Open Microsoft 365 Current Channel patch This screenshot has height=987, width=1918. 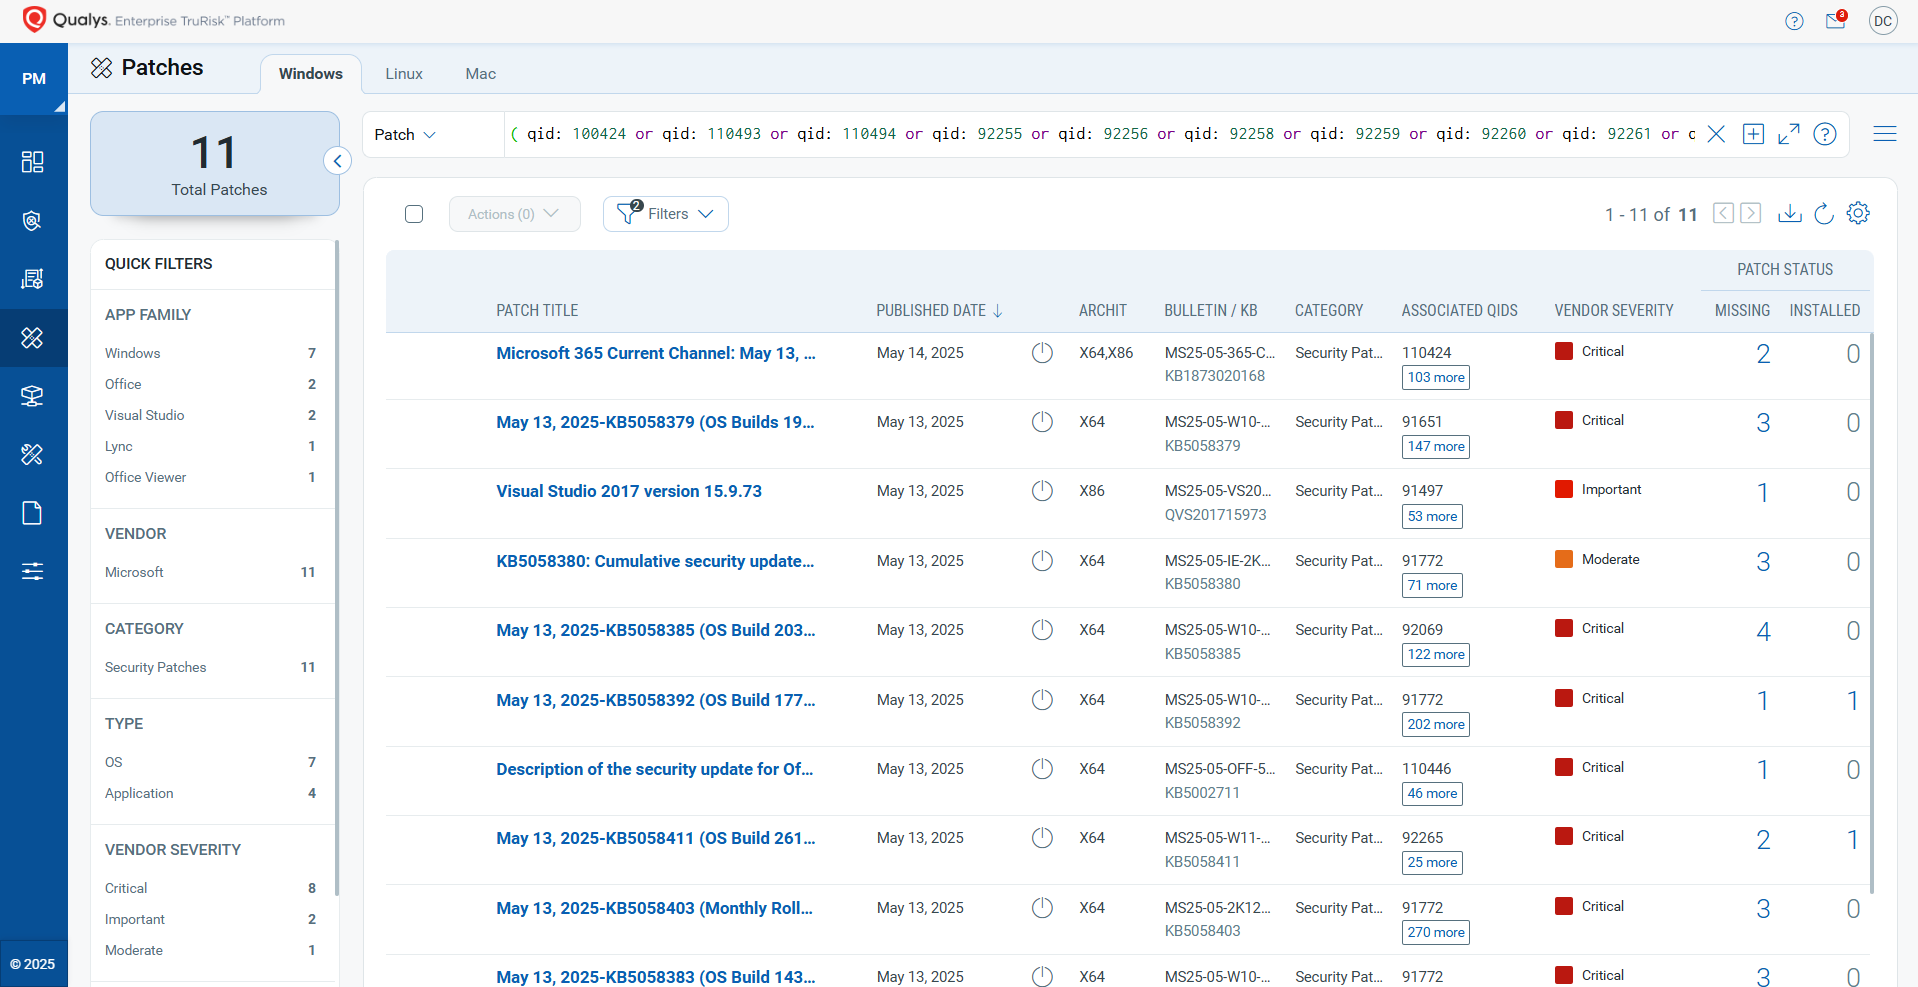[656, 353]
